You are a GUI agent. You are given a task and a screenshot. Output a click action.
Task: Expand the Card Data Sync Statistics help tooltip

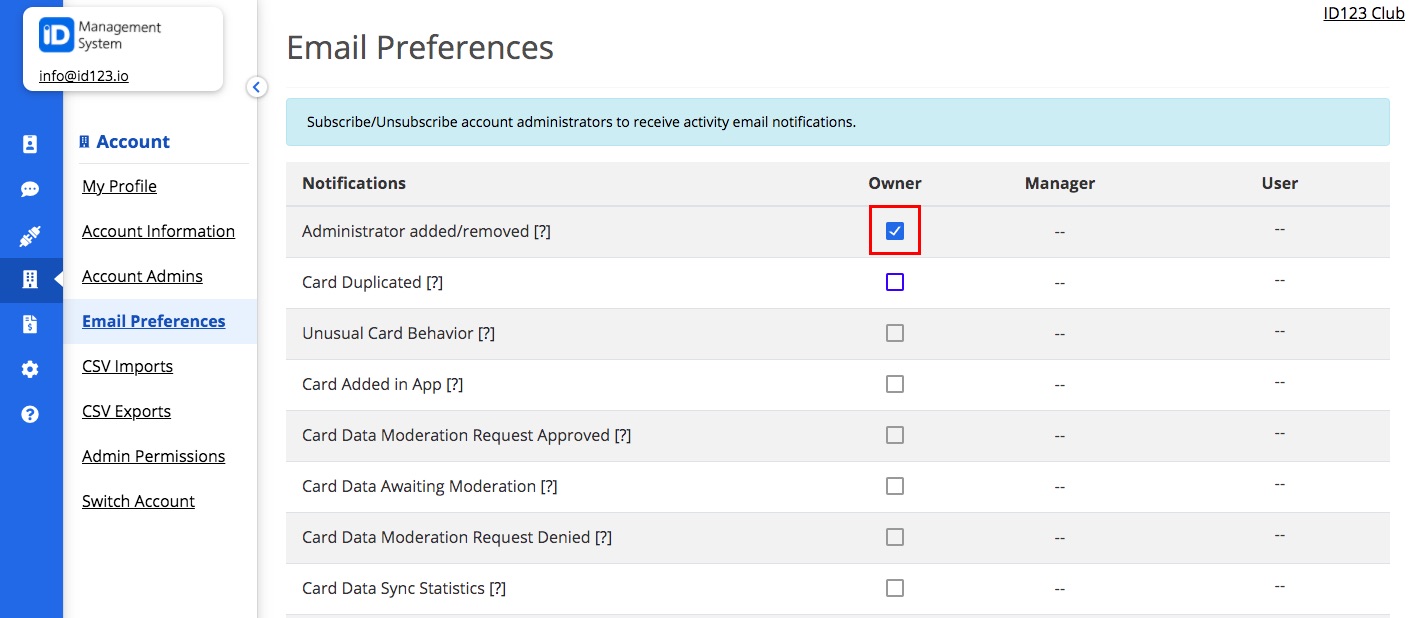coord(497,588)
